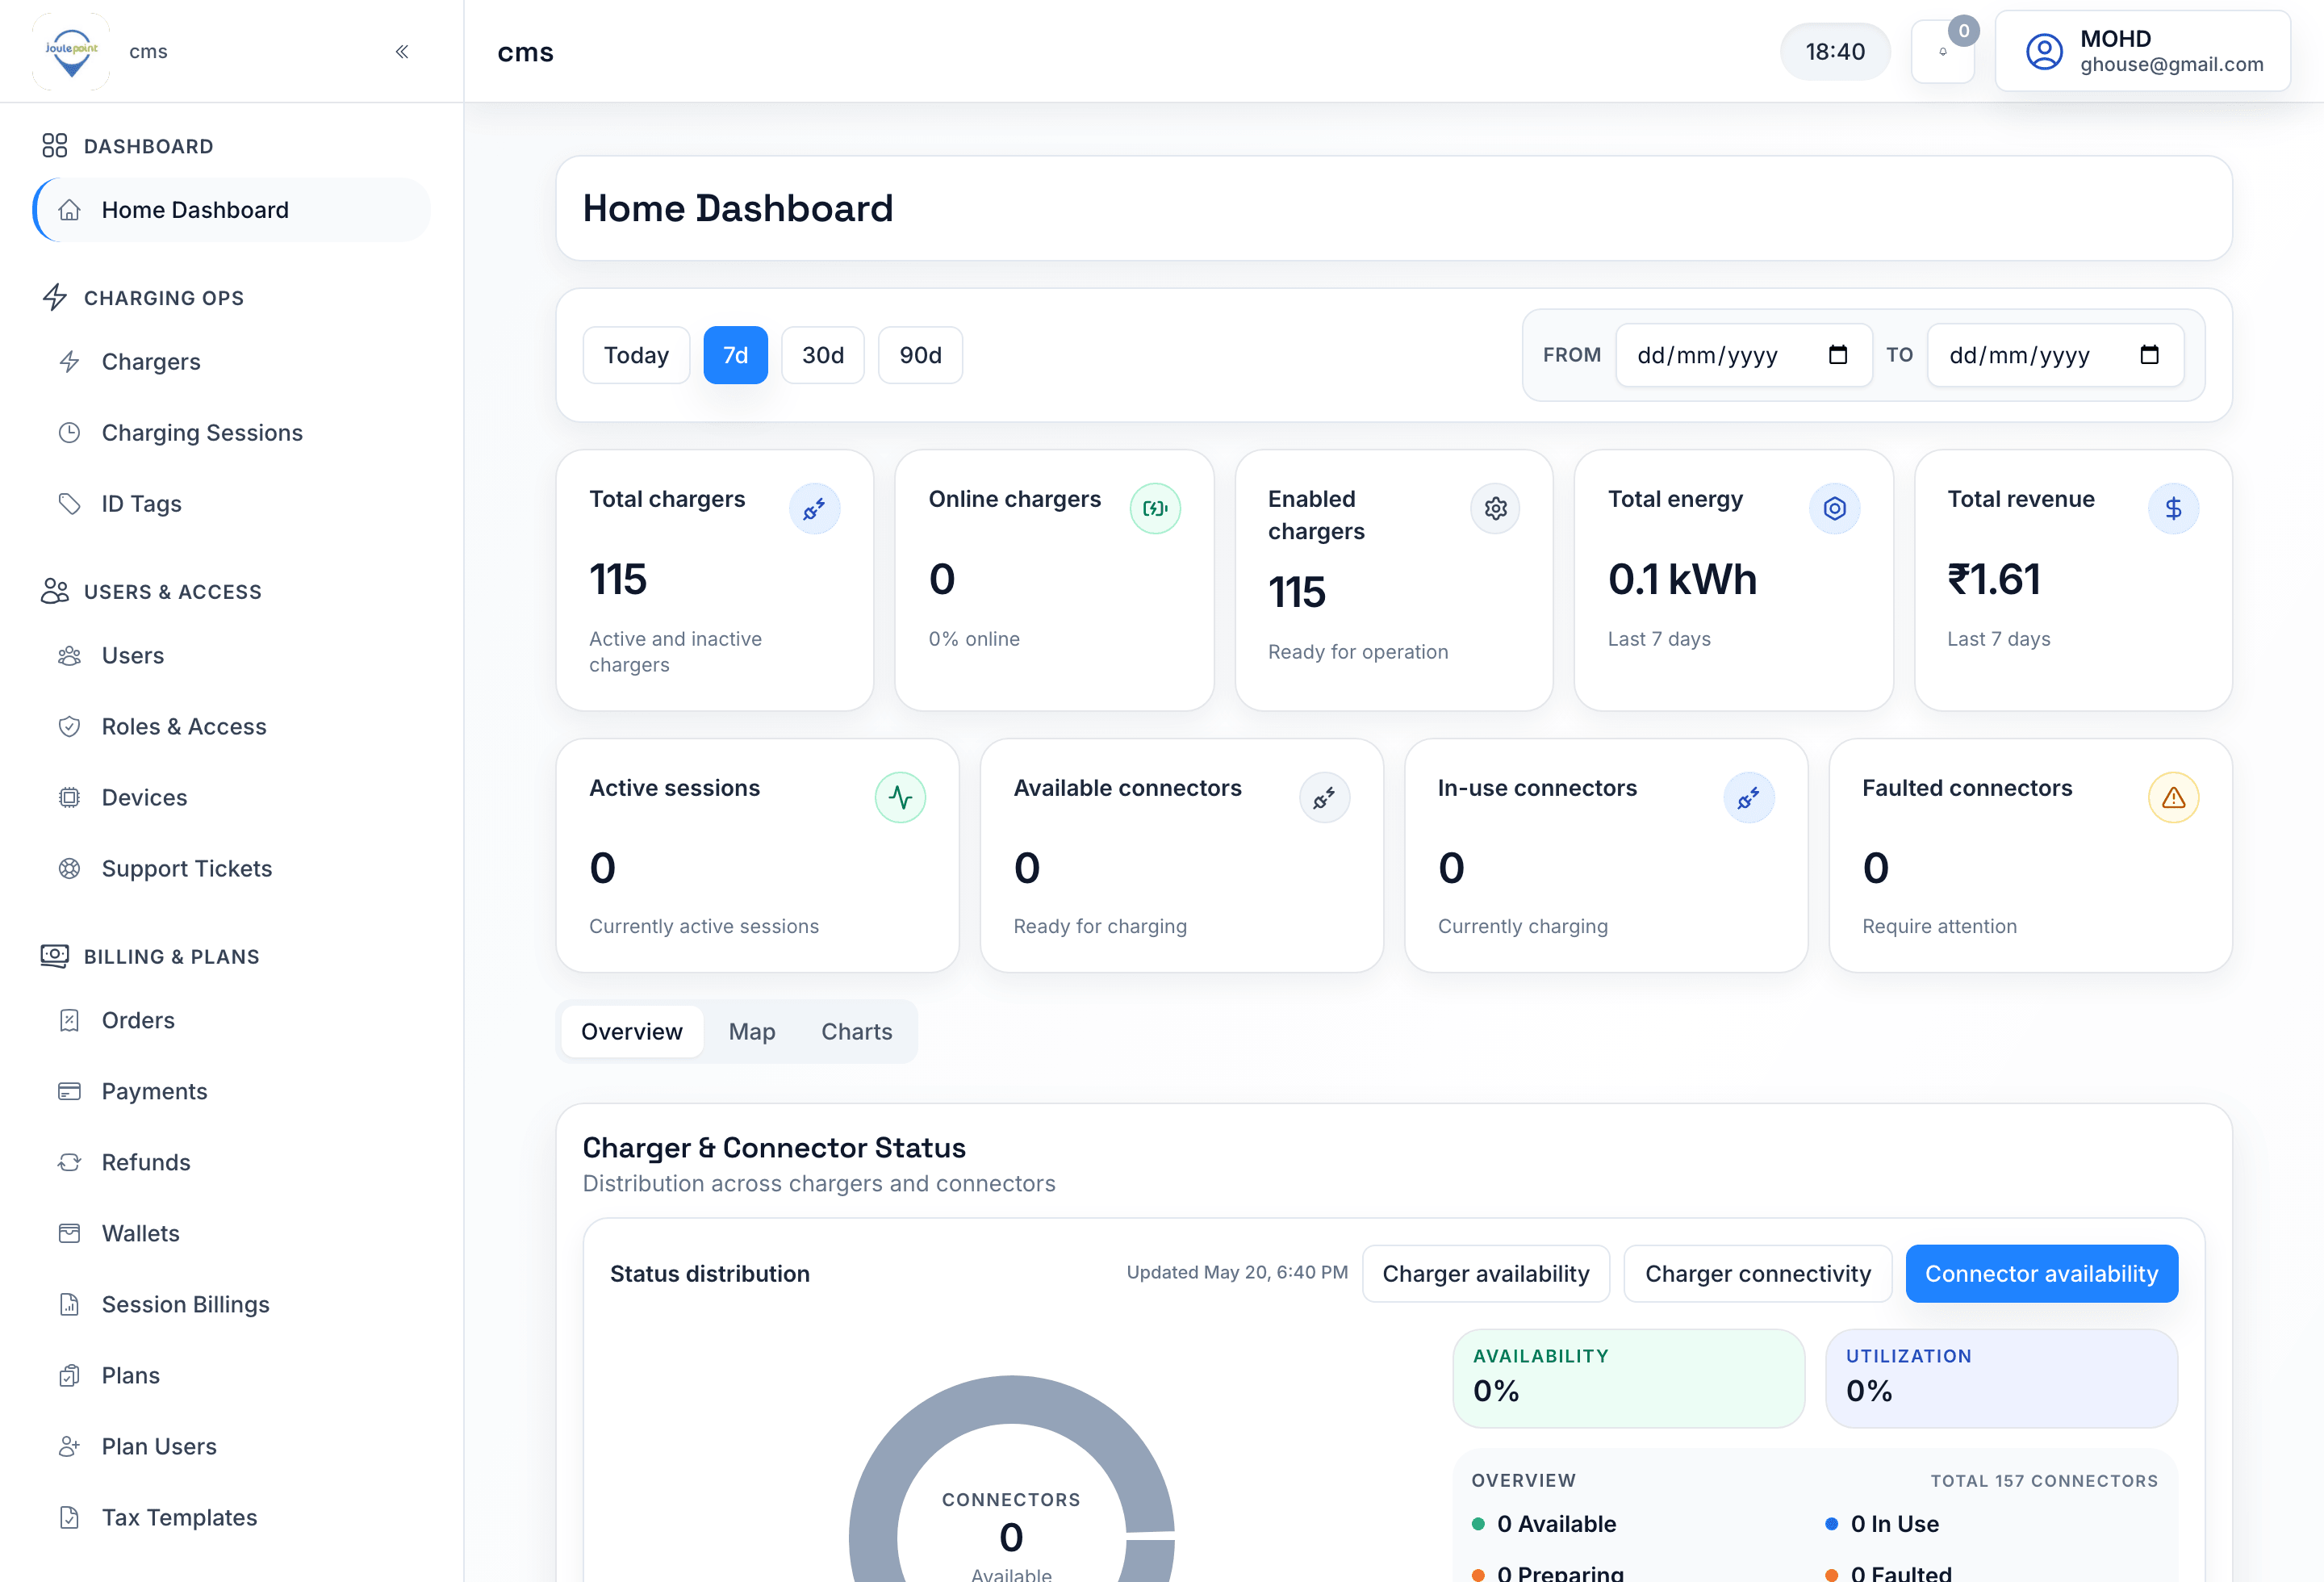Click the Joulepoint logo
This screenshot has width=2324, height=1582.
click(71, 51)
